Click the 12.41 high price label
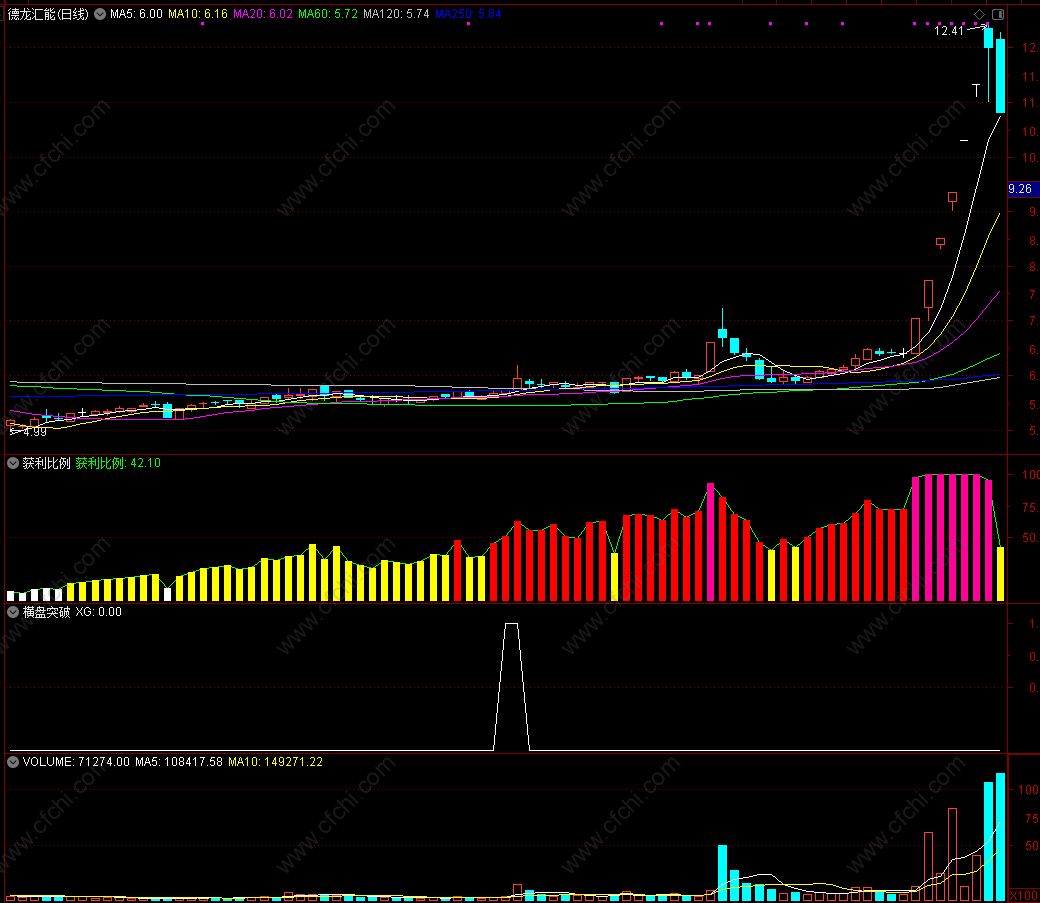Viewport: 1040px width, 903px height. tap(948, 31)
